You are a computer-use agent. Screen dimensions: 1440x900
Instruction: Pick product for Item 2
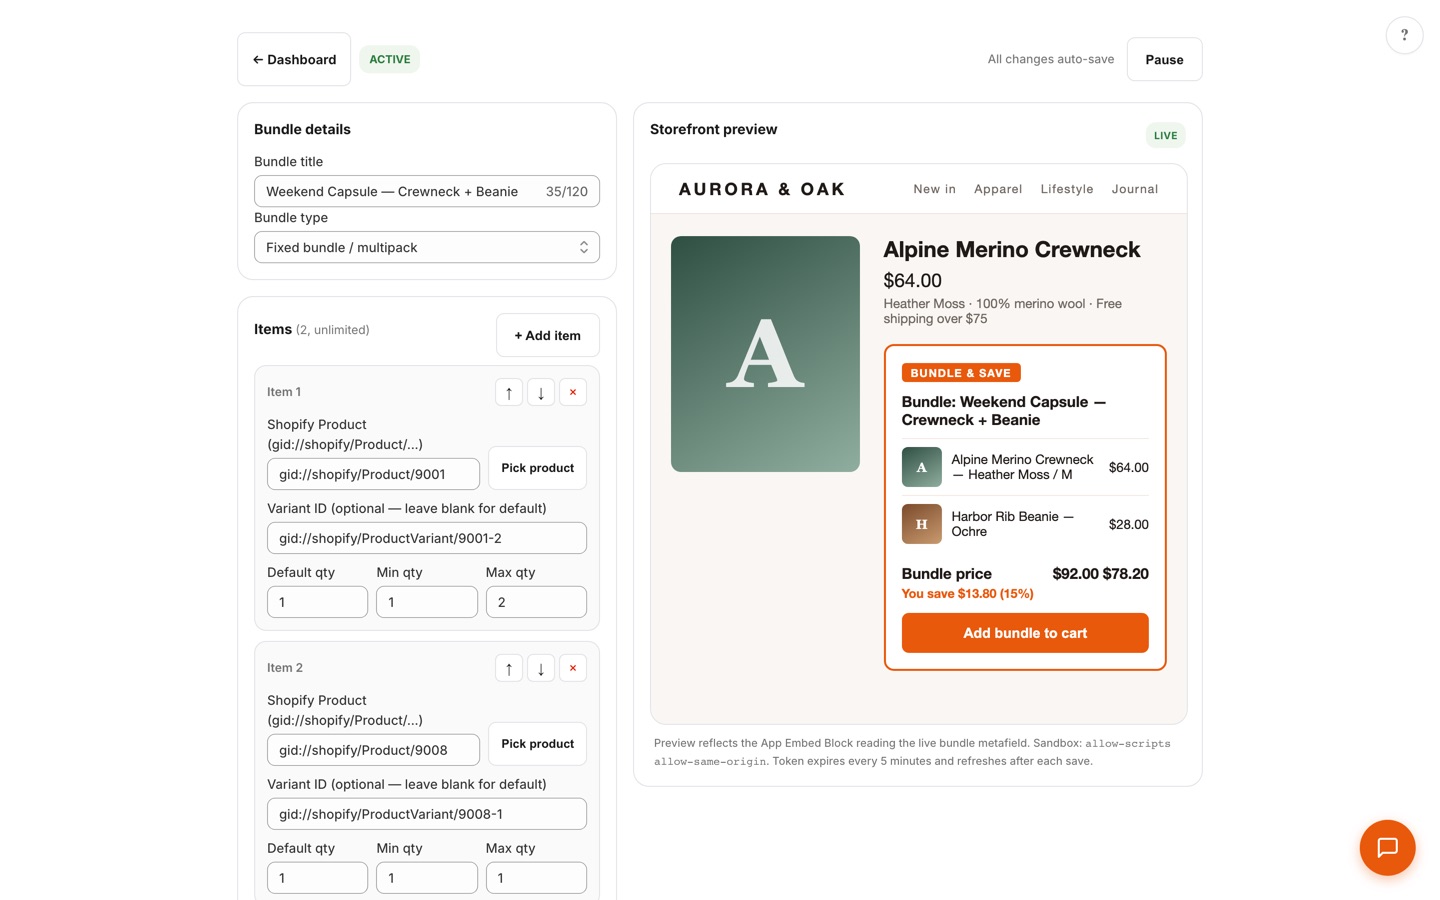pos(537,744)
